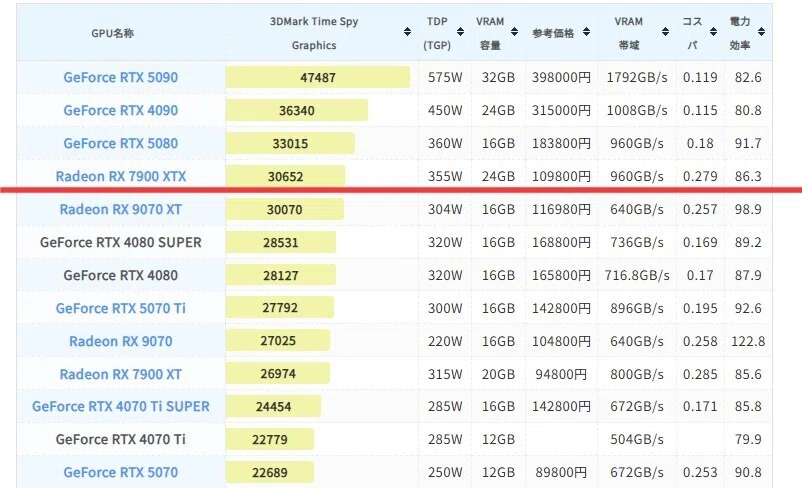Click the 0.285 cost performance value
The height and width of the screenshot is (488, 802).
[x=700, y=374]
